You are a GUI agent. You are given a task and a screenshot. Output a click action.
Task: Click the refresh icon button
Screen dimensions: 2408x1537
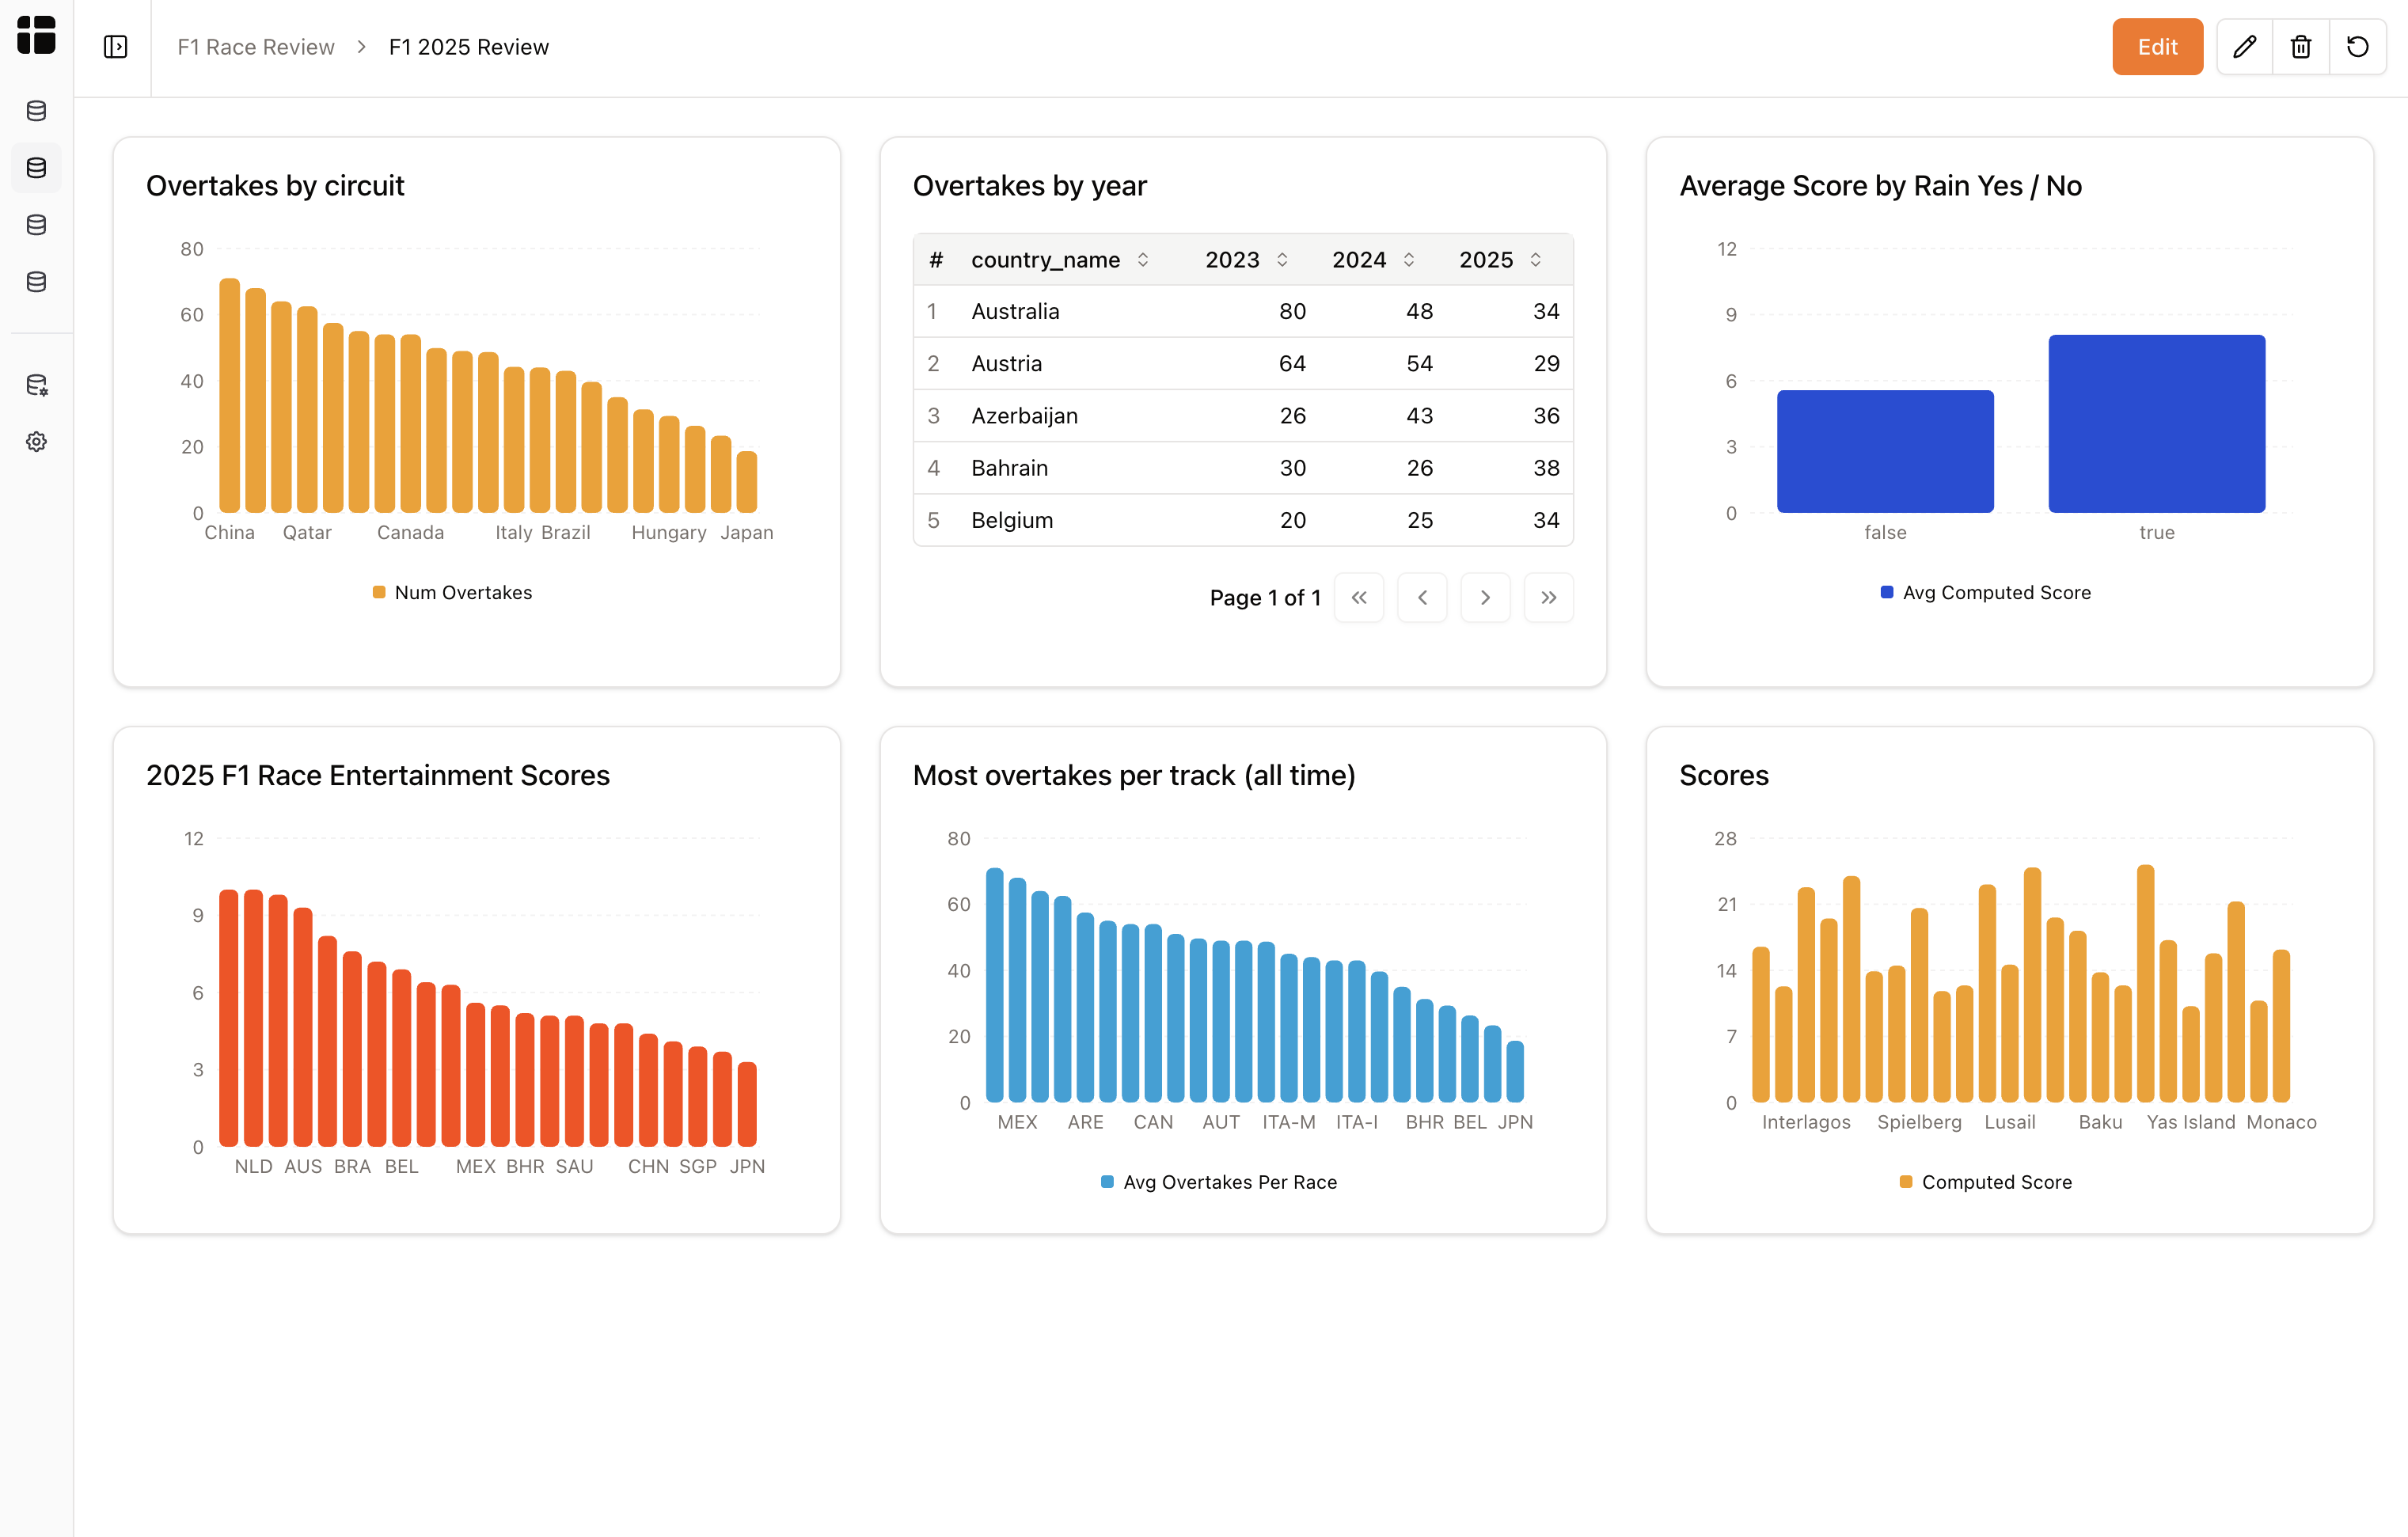[x=2357, y=47]
